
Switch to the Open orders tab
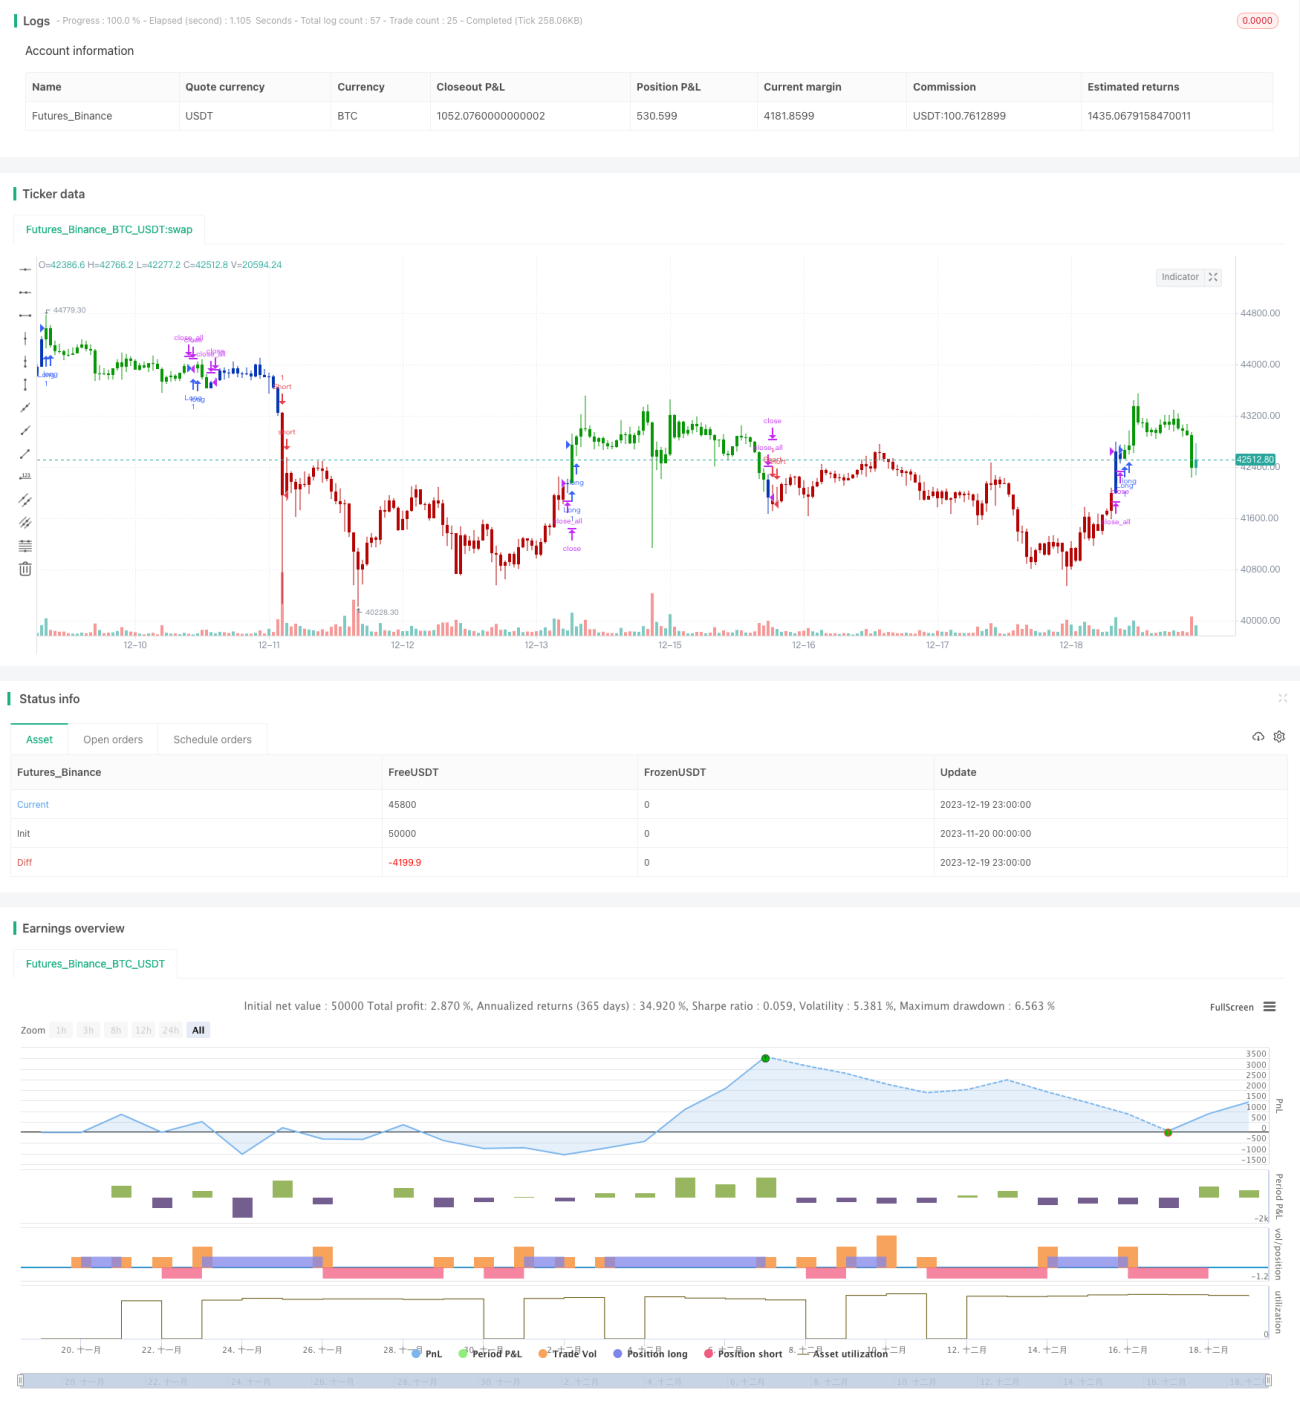tap(113, 740)
